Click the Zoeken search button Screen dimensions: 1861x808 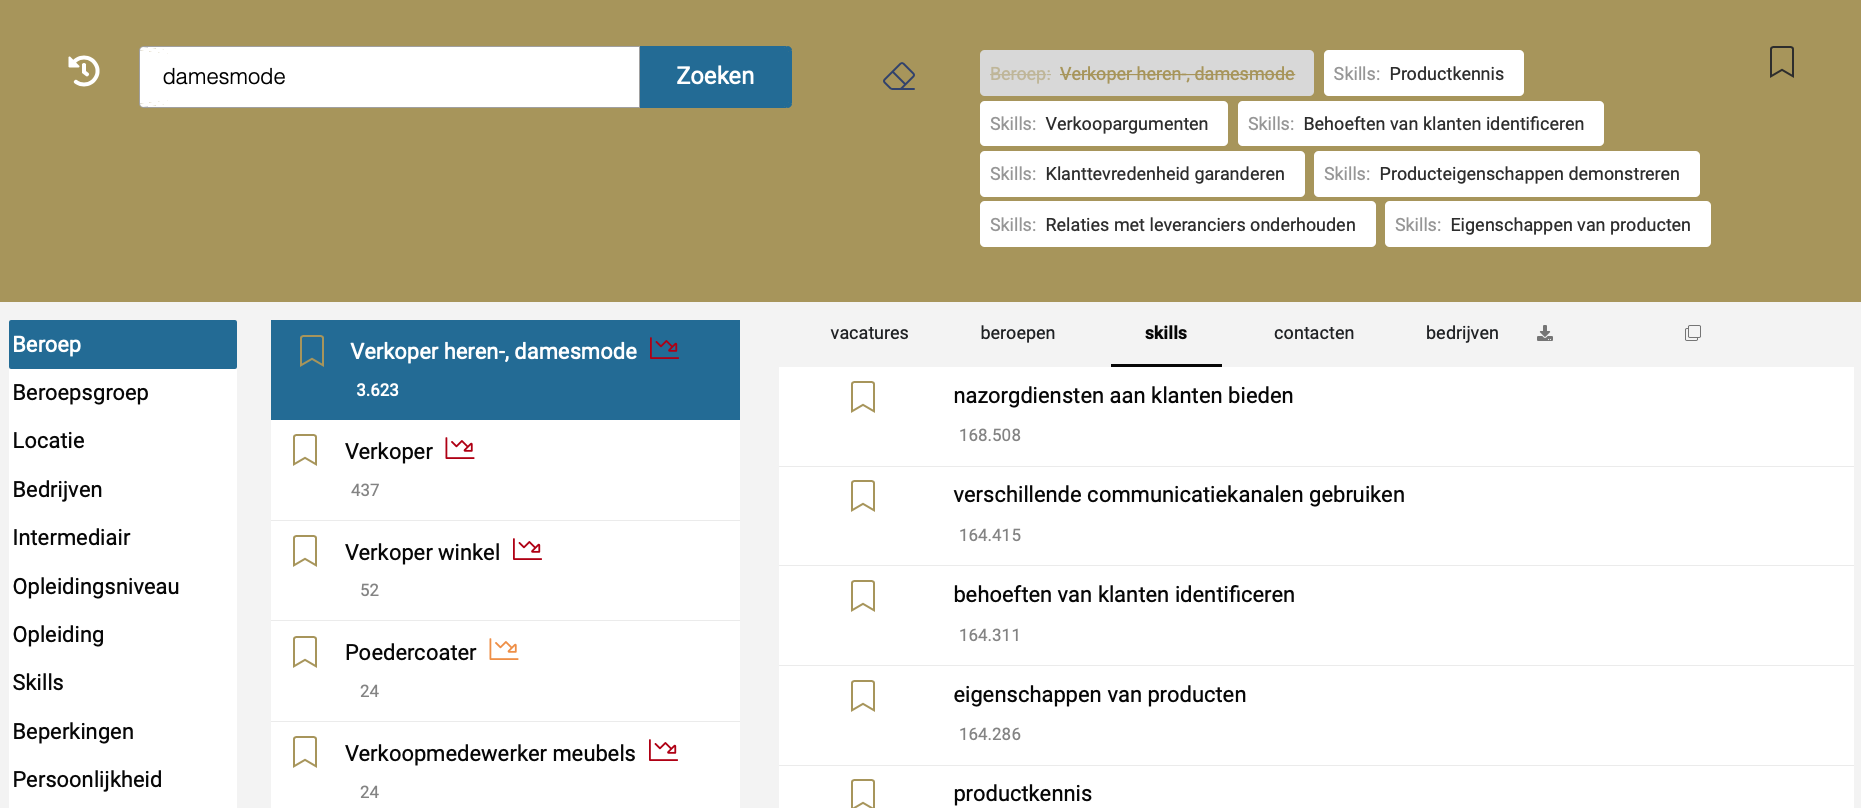click(715, 76)
